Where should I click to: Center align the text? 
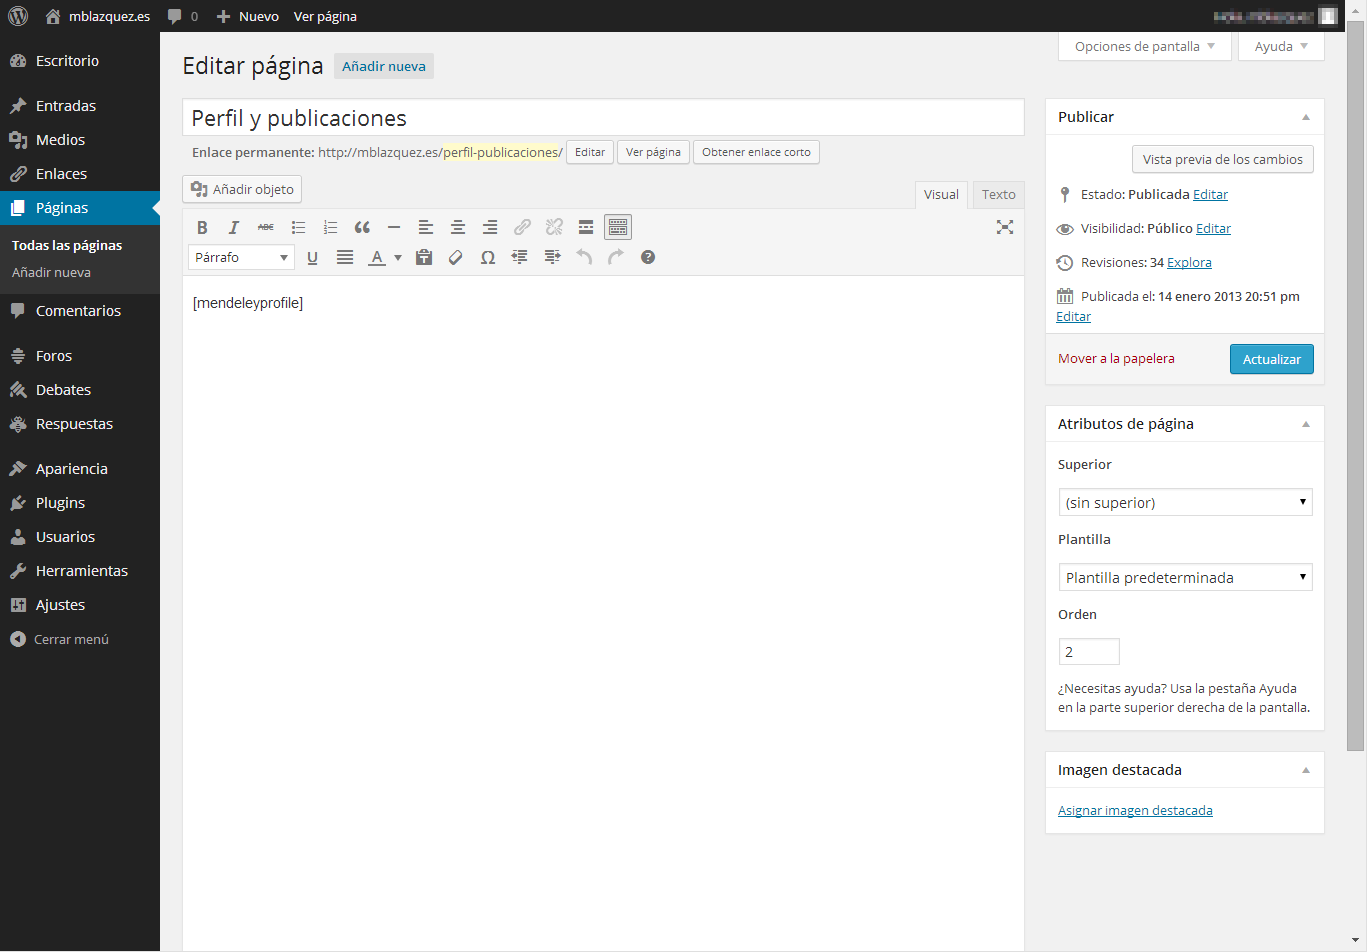point(458,227)
